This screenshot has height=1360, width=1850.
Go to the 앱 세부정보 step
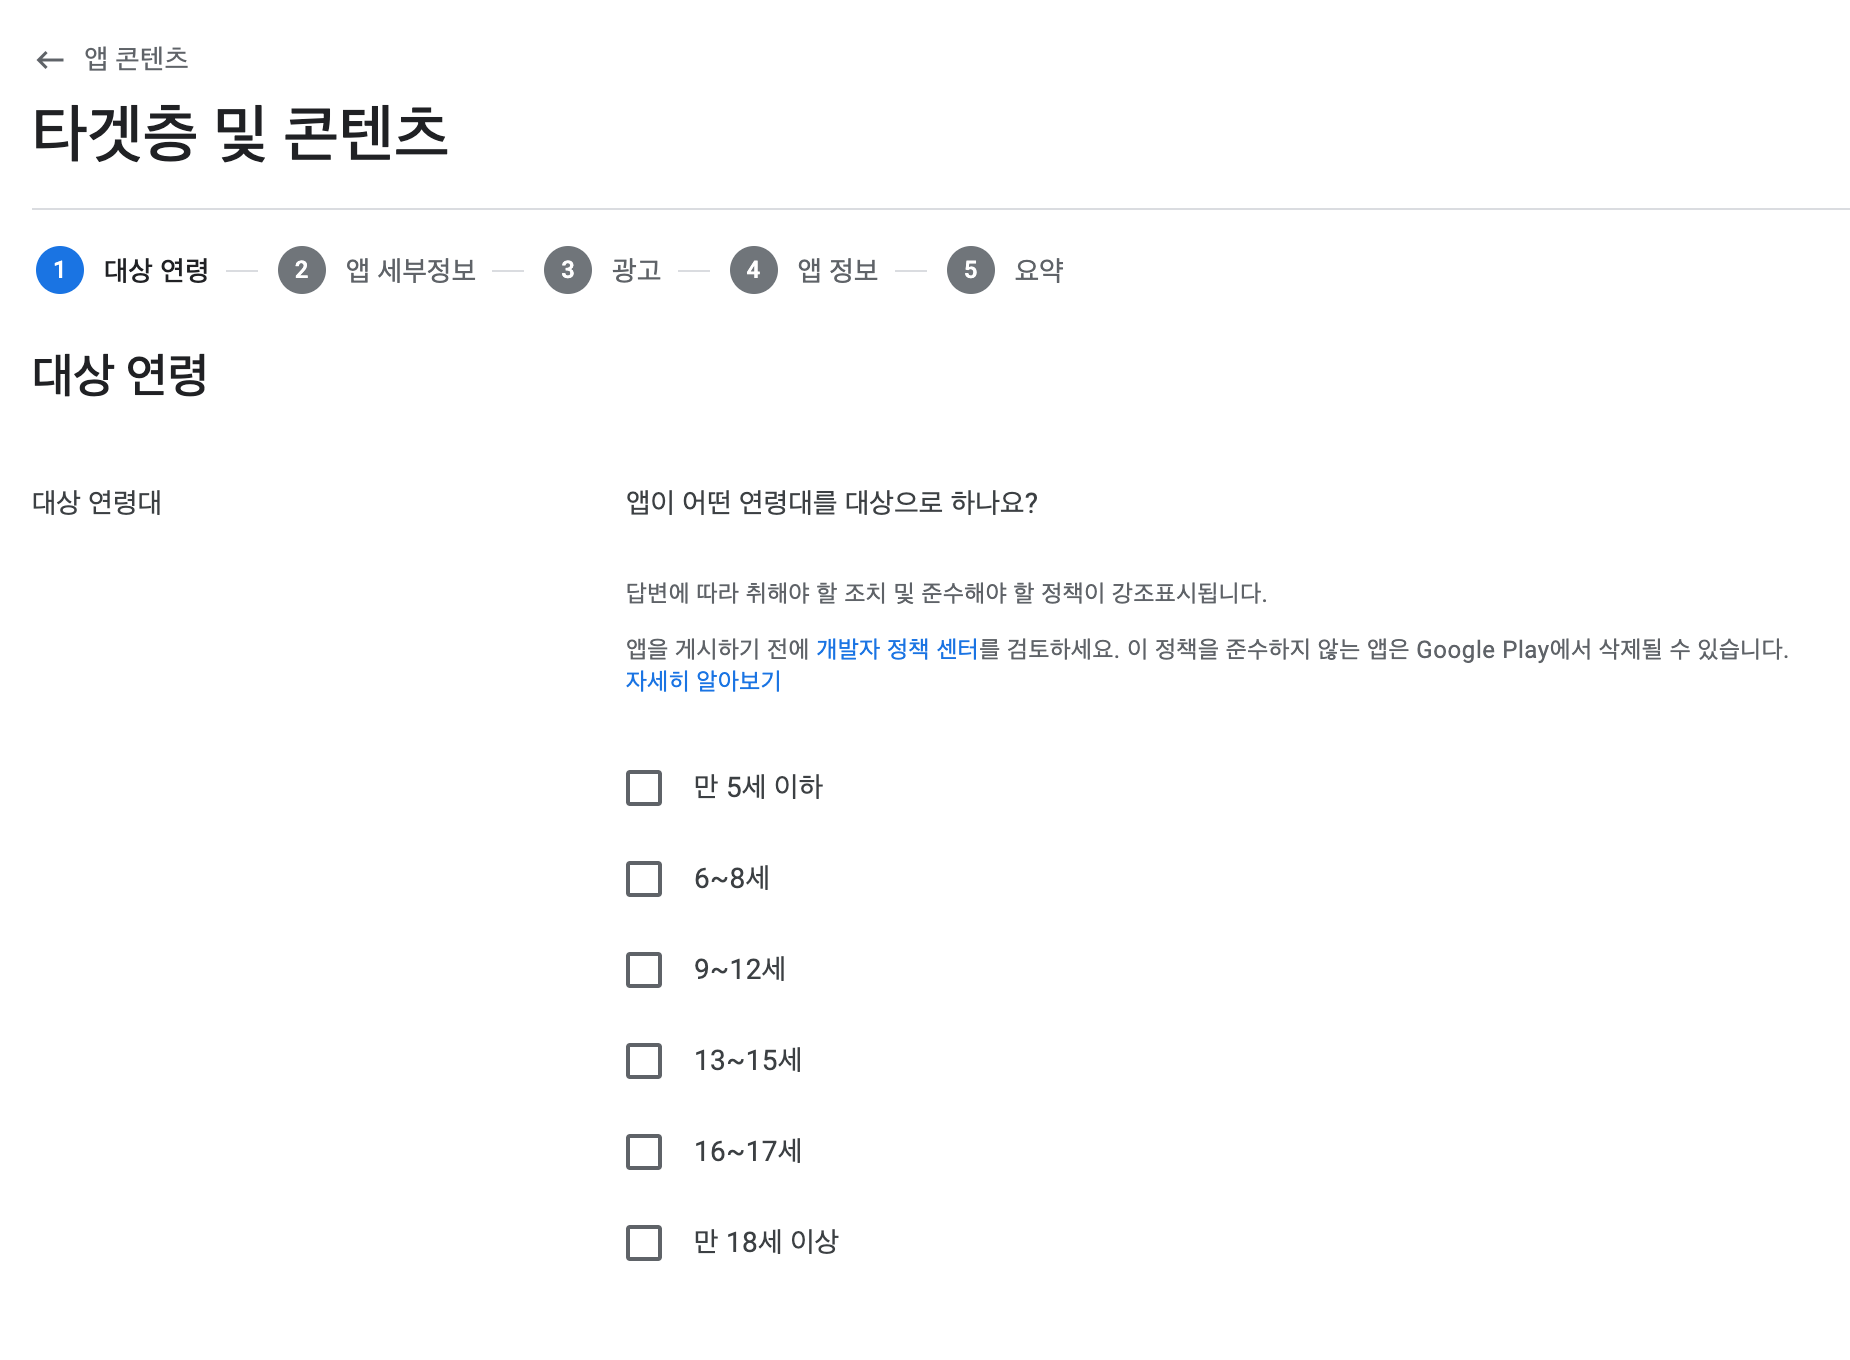pyautogui.click(x=411, y=270)
